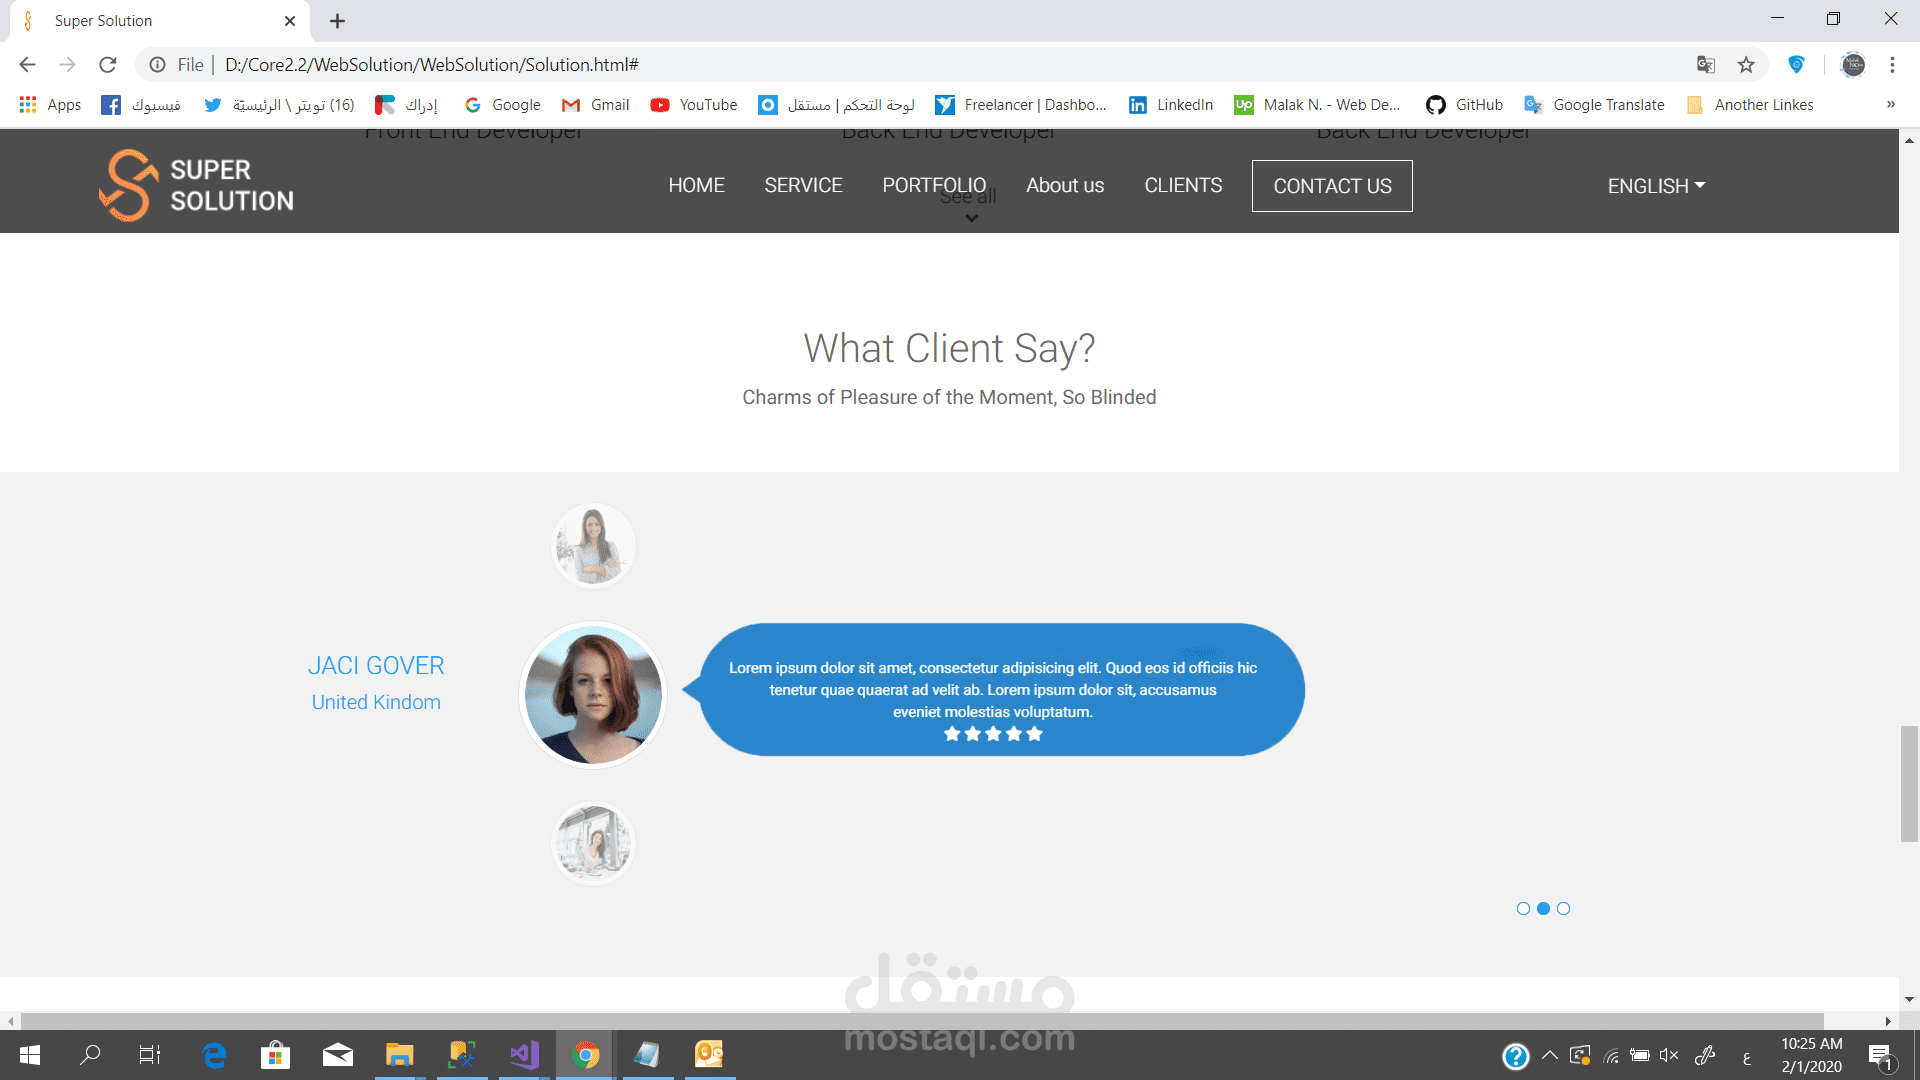Click the Super Solution logo
The width and height of the screenshot is (1920, 1080).
(196, 185)
